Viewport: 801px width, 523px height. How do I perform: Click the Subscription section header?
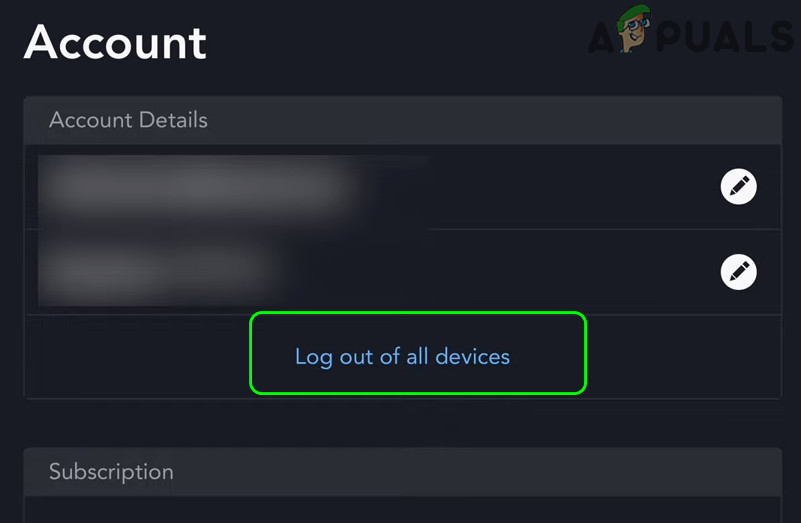[x=111, y=471]
